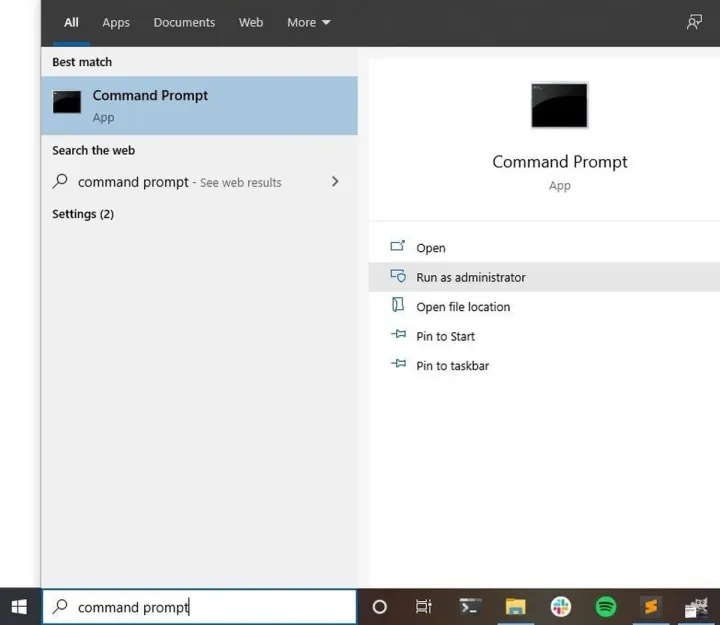Select the Web search tab
Viewport: 720px width, 625px height.
[251, 22]
